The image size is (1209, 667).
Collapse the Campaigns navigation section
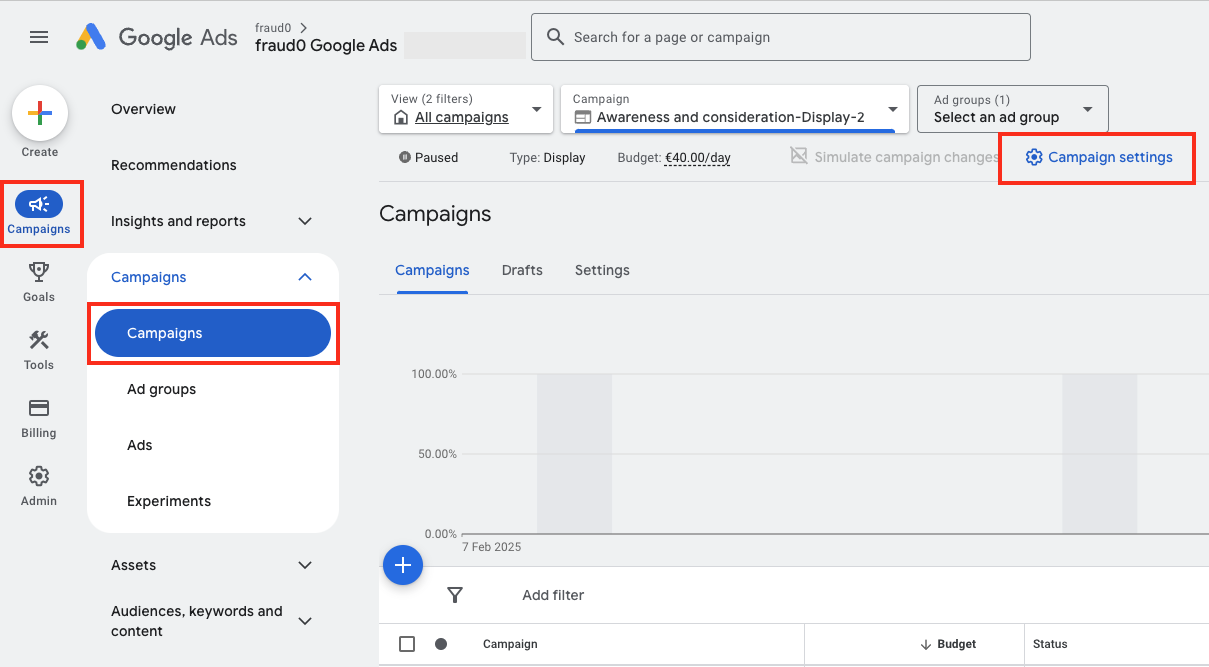[x=305, y=277]
